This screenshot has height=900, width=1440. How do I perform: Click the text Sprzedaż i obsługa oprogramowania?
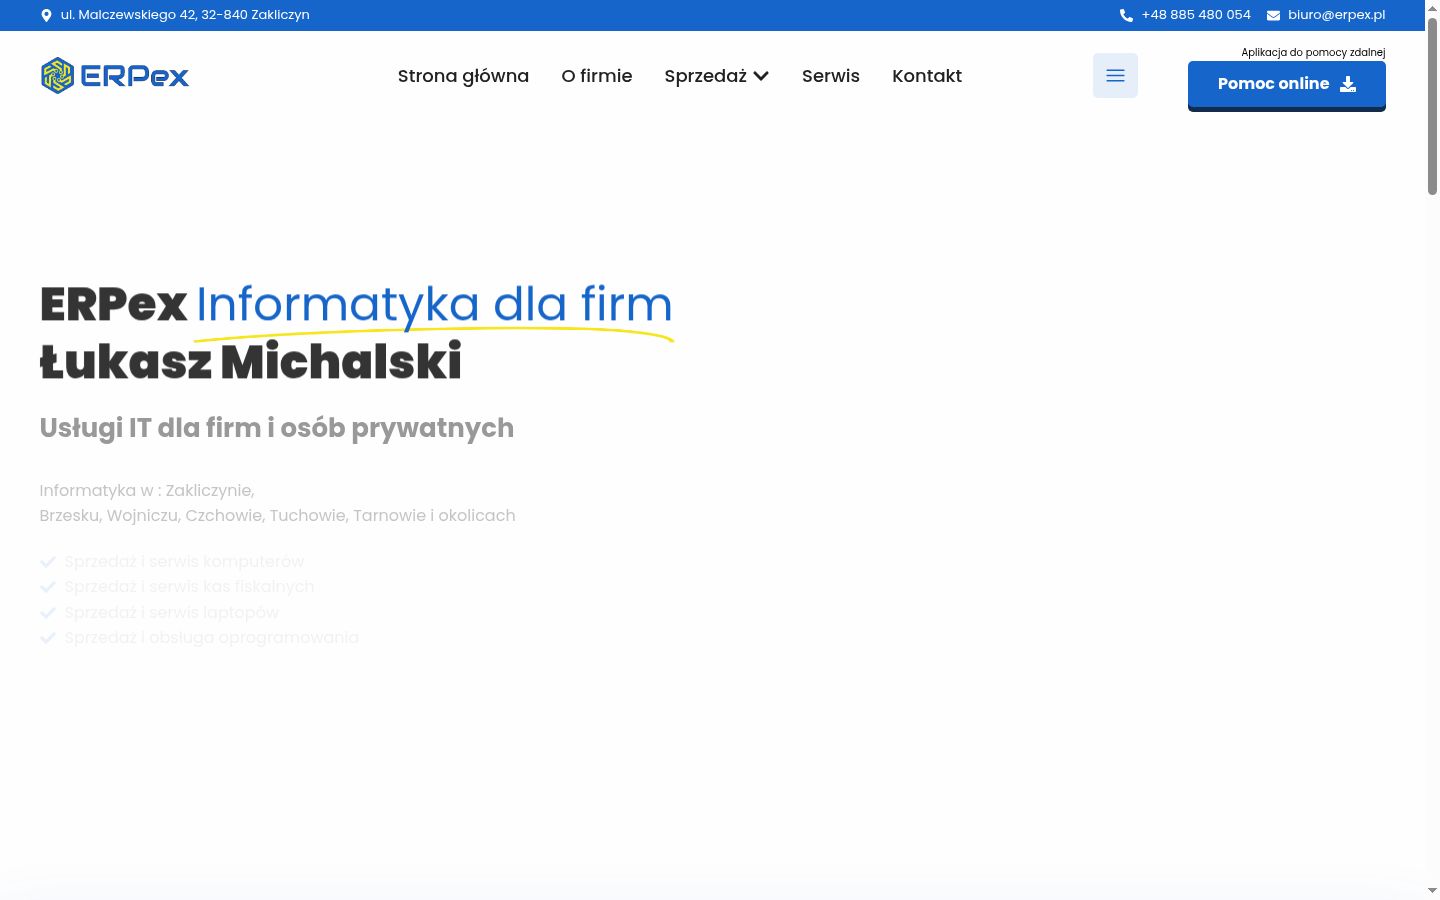[x=212, y=638]
